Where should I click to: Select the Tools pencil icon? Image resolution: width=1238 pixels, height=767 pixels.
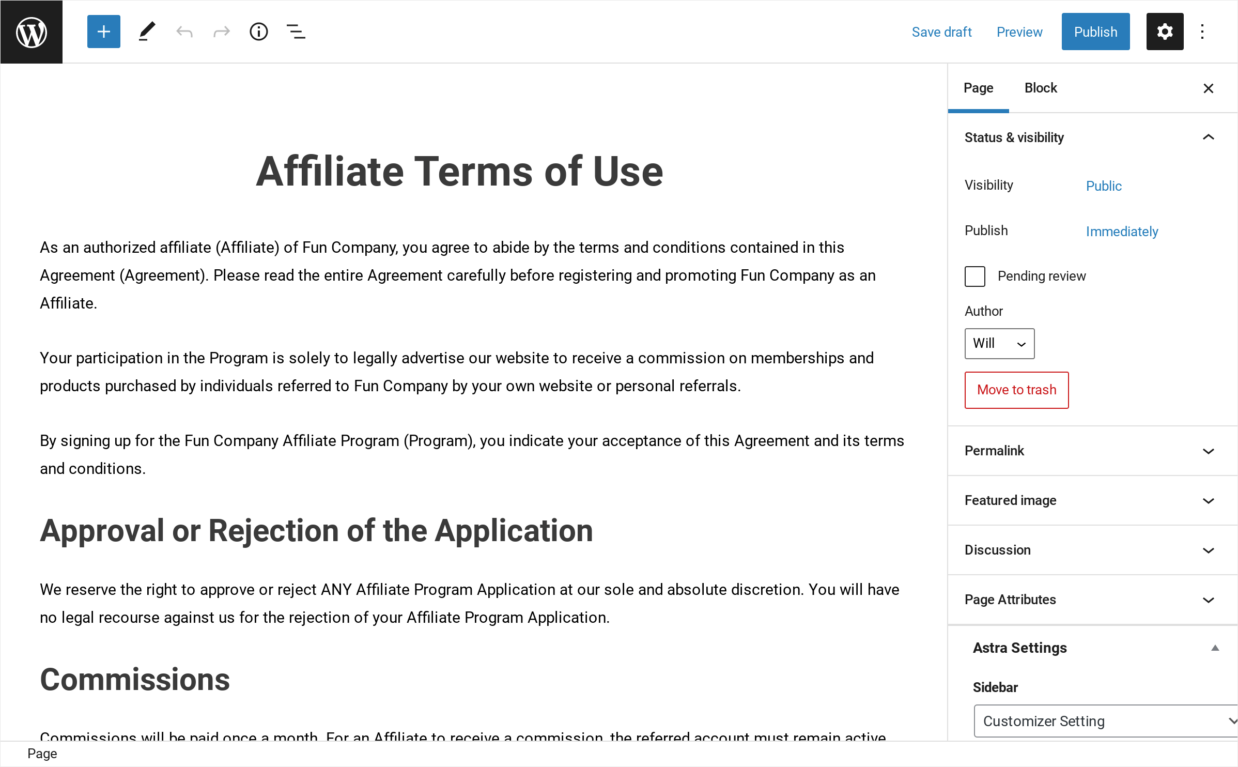click(146, 31)
